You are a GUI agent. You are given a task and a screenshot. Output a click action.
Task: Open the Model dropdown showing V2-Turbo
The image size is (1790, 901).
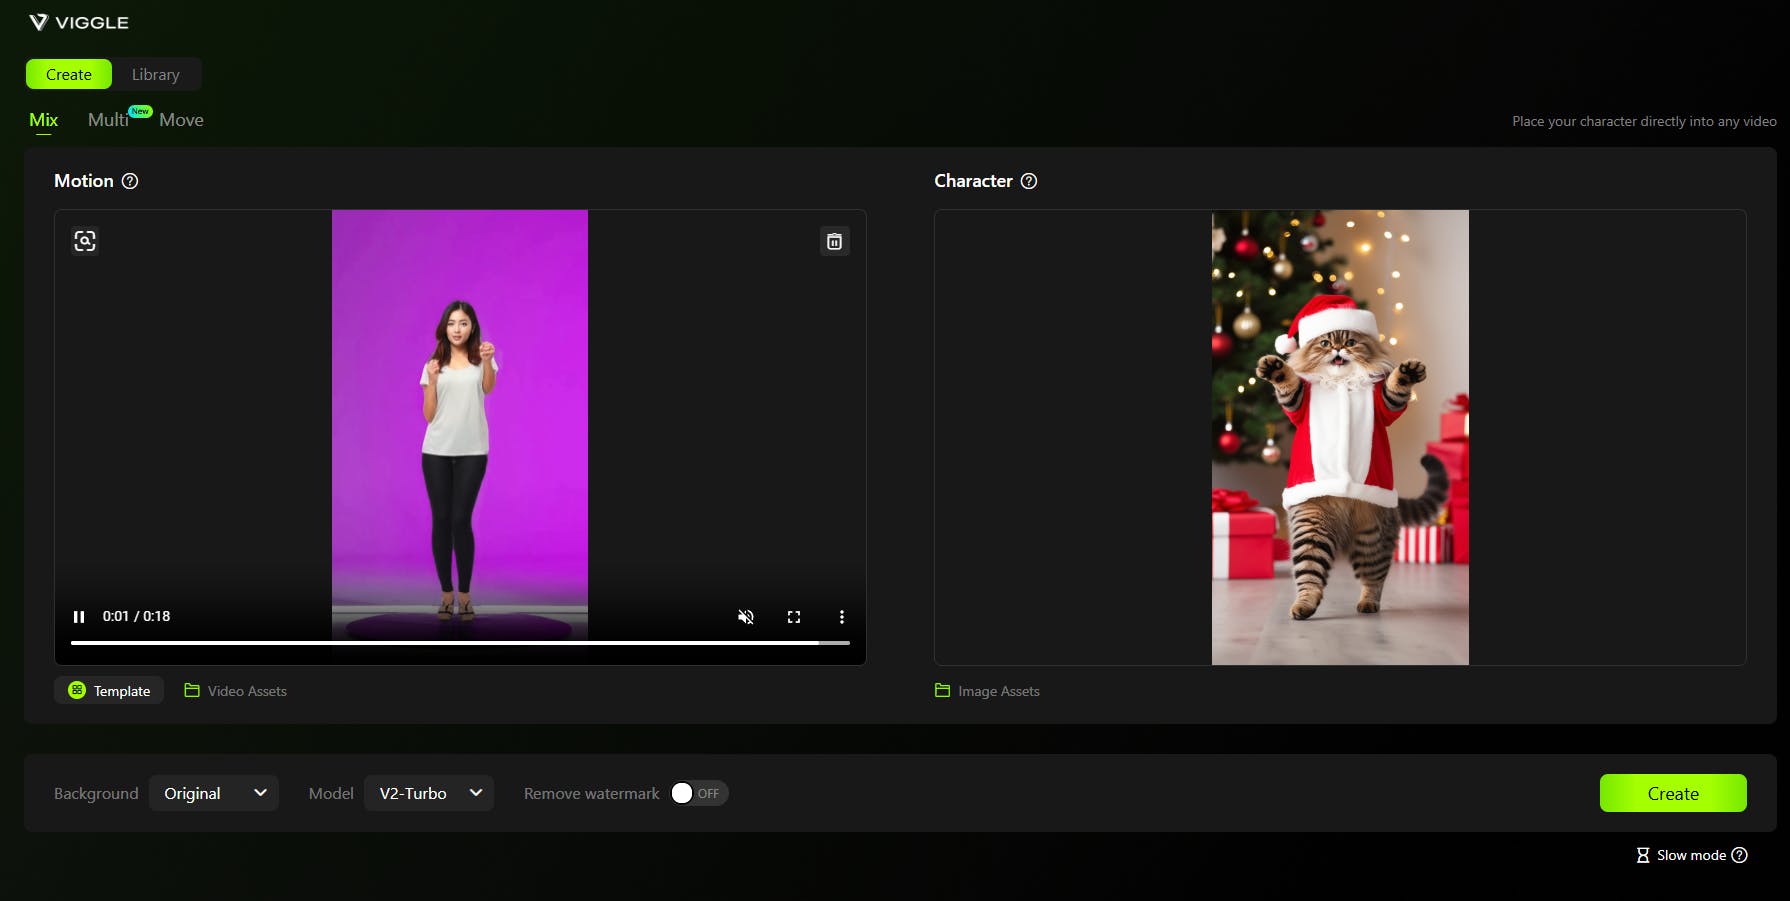point(429,793)
